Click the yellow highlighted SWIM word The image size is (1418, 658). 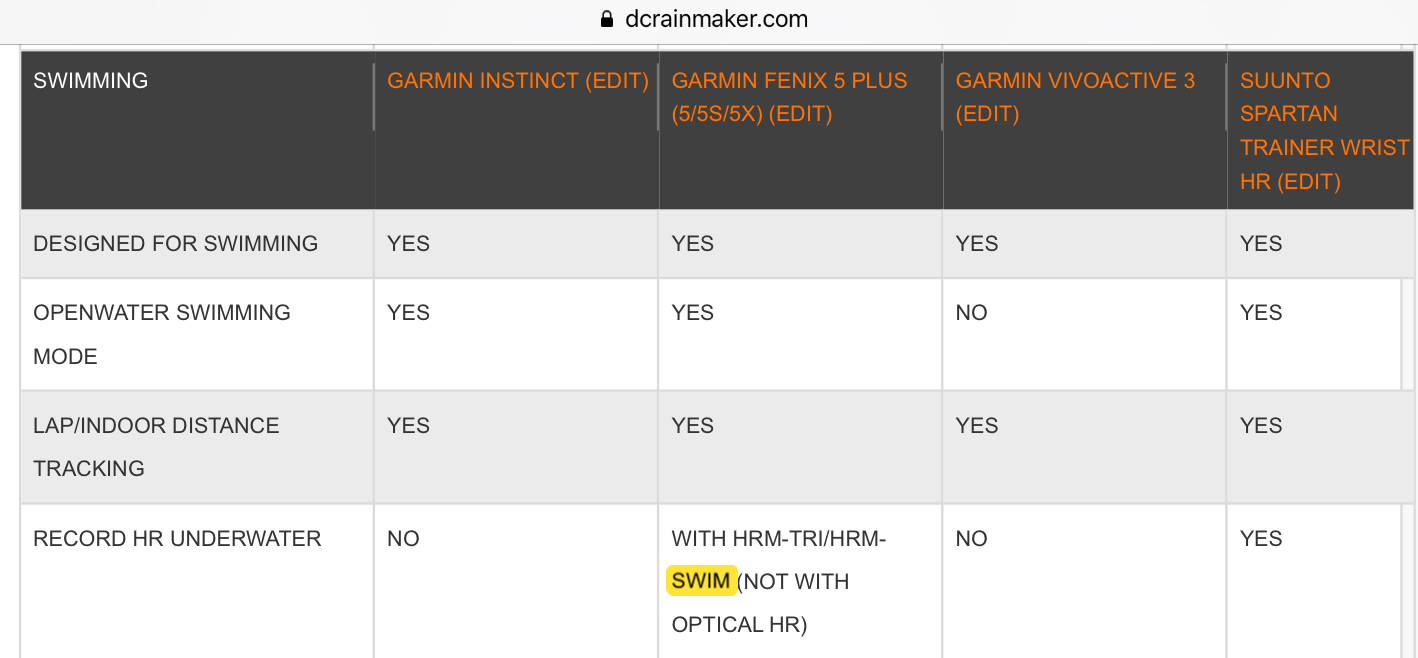point(701,582)
